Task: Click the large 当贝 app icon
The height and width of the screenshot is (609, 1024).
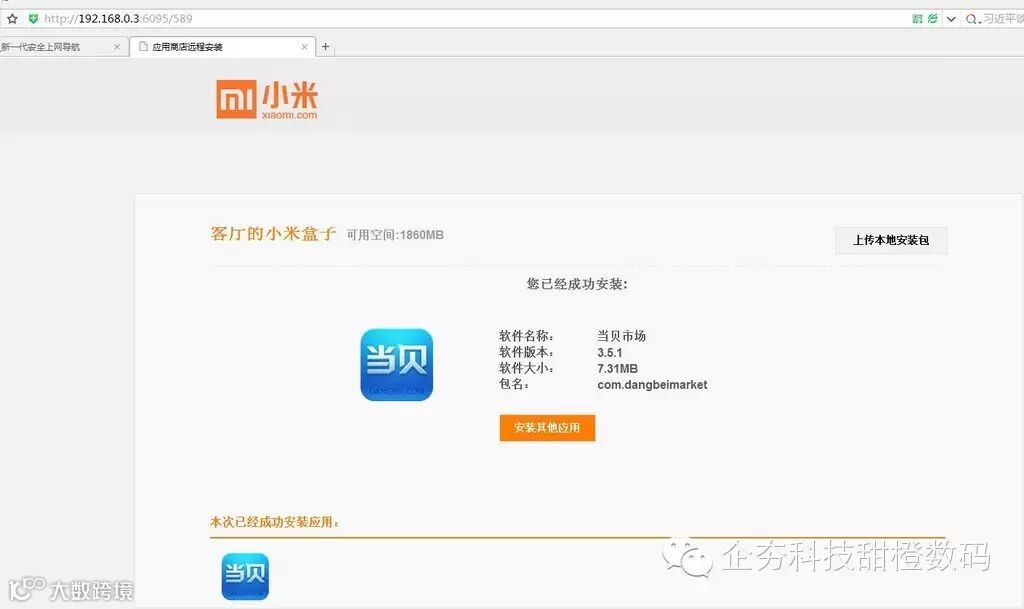Action: [396, 364]
